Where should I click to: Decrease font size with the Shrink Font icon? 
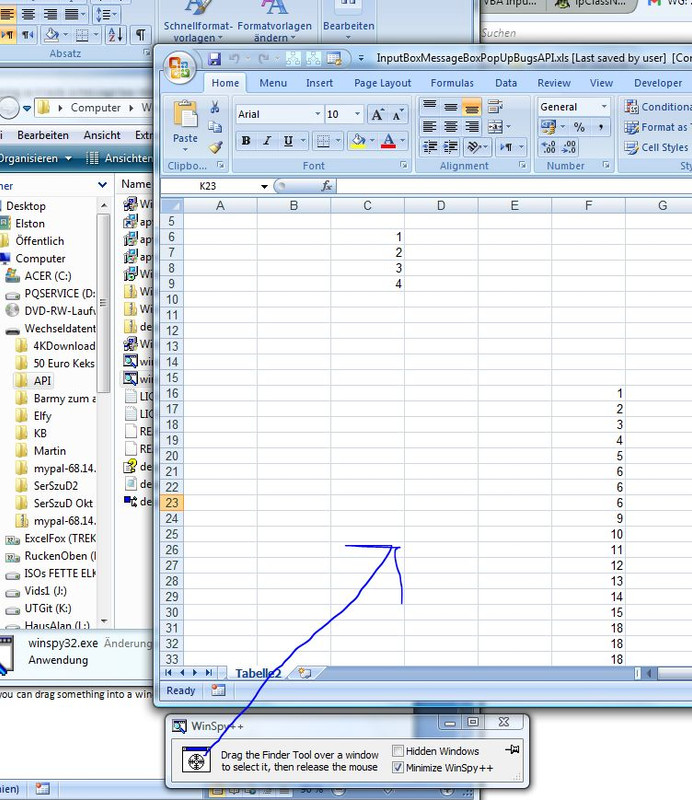[x=398, y=114]
